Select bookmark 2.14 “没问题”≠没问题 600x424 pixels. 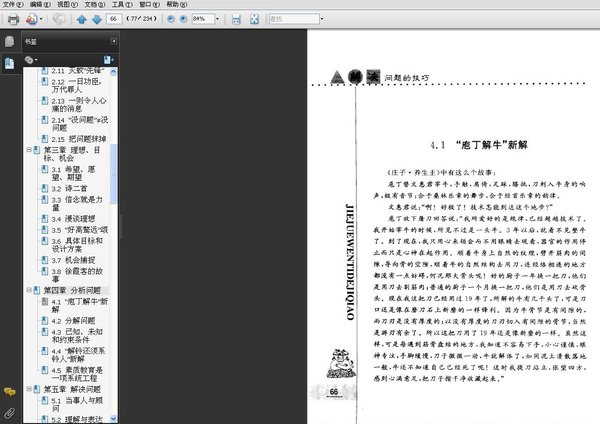click(80, 124)
